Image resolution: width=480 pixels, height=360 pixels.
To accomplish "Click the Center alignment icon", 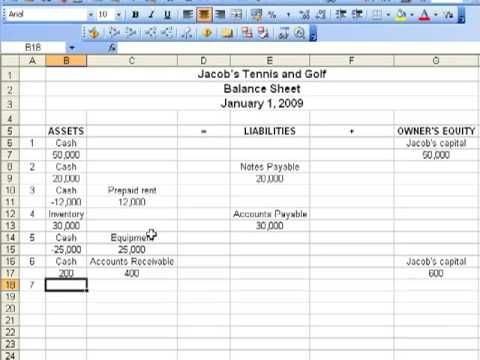I will click(204, 14).
